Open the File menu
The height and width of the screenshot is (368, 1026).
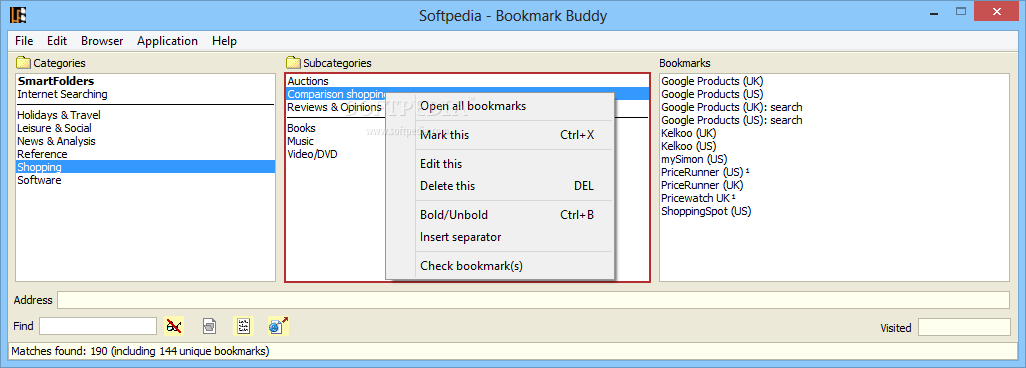click(x=24, y=41)
